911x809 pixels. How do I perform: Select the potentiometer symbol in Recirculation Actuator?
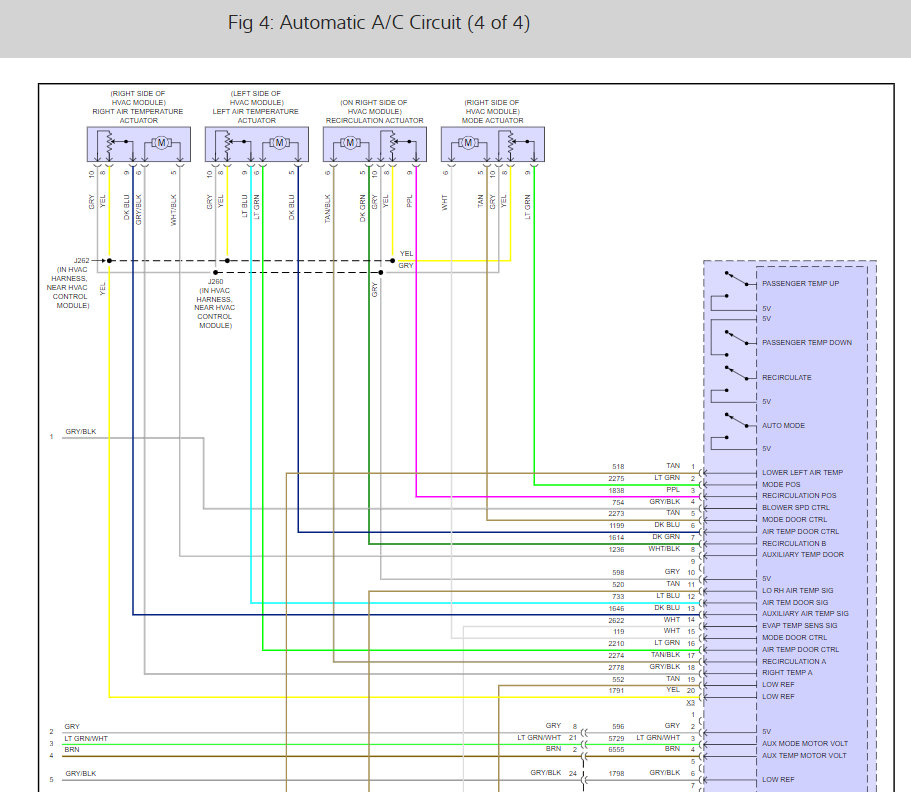(x=392, y=143)
